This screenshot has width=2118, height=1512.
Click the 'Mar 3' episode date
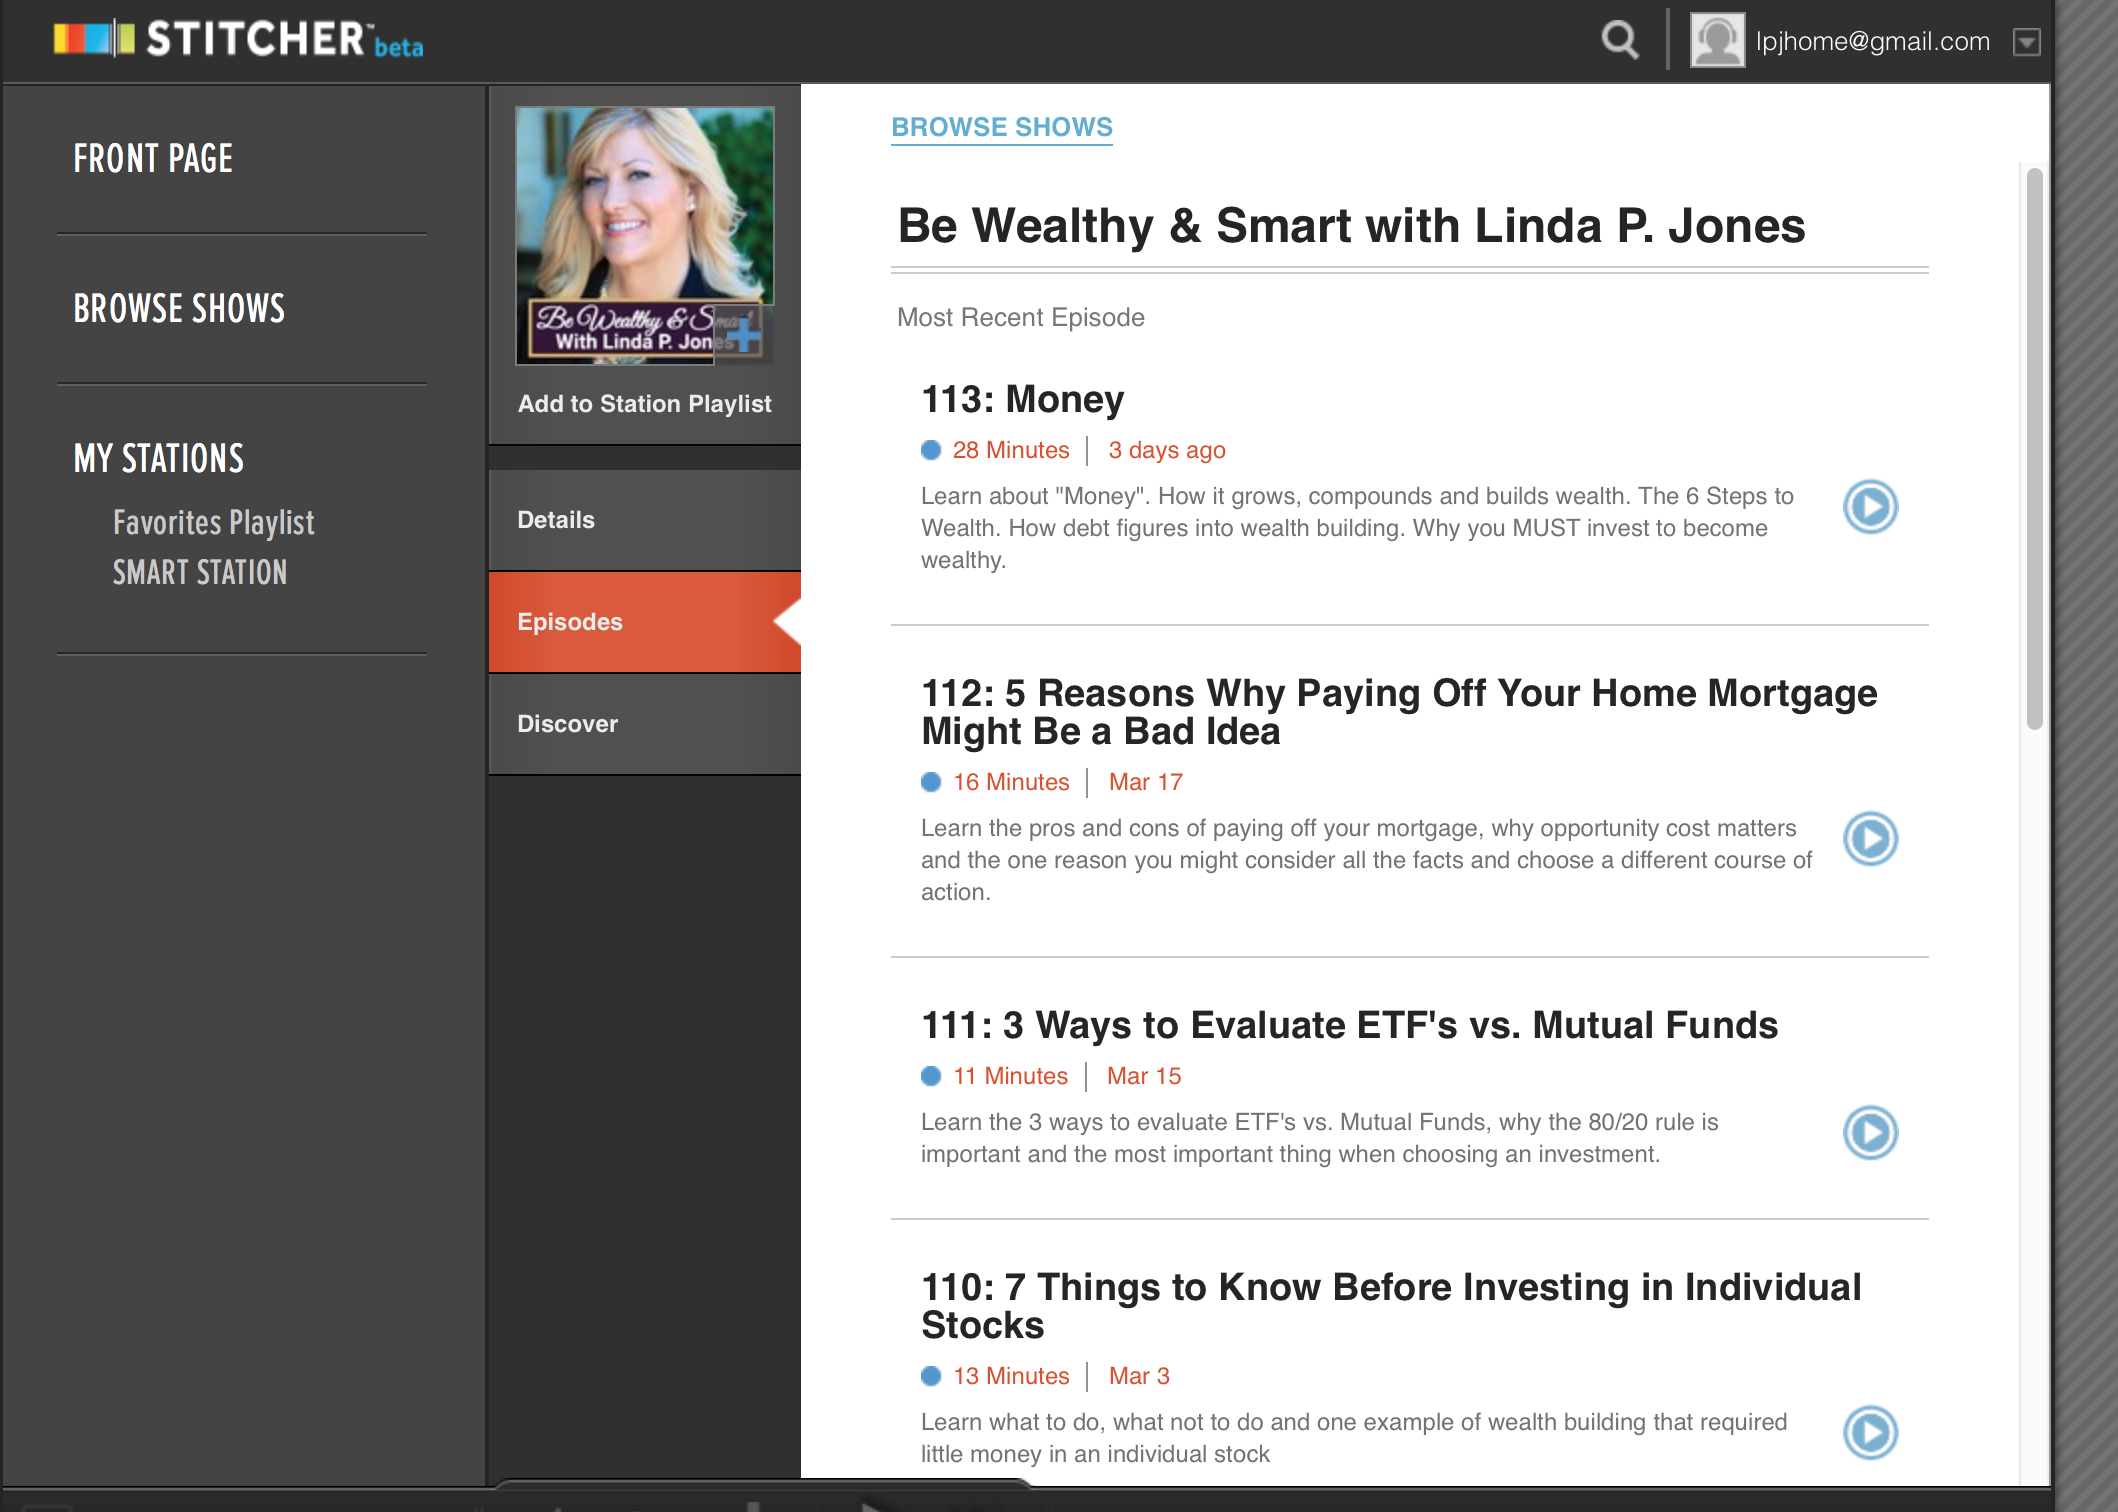[x=1139, y=1376]
